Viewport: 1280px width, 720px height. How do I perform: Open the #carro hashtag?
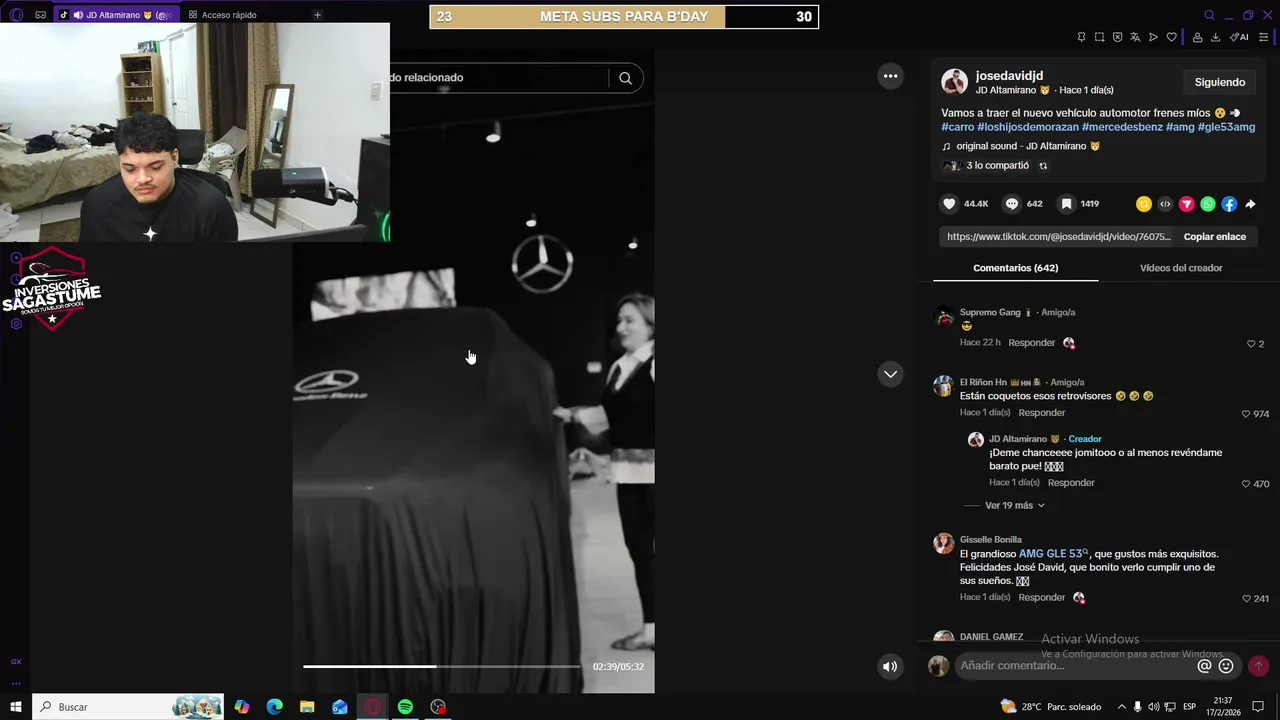pos(957,127)
